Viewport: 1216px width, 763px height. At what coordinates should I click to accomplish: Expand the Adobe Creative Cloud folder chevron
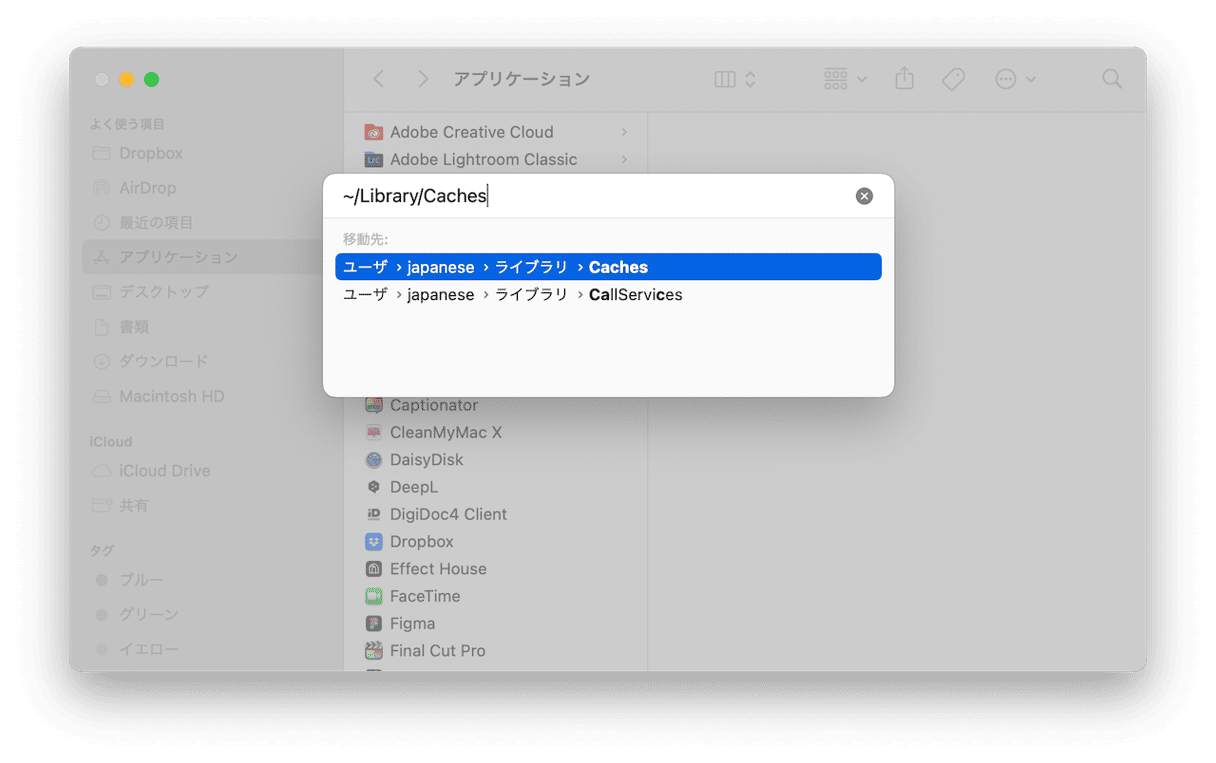point(624,132)
